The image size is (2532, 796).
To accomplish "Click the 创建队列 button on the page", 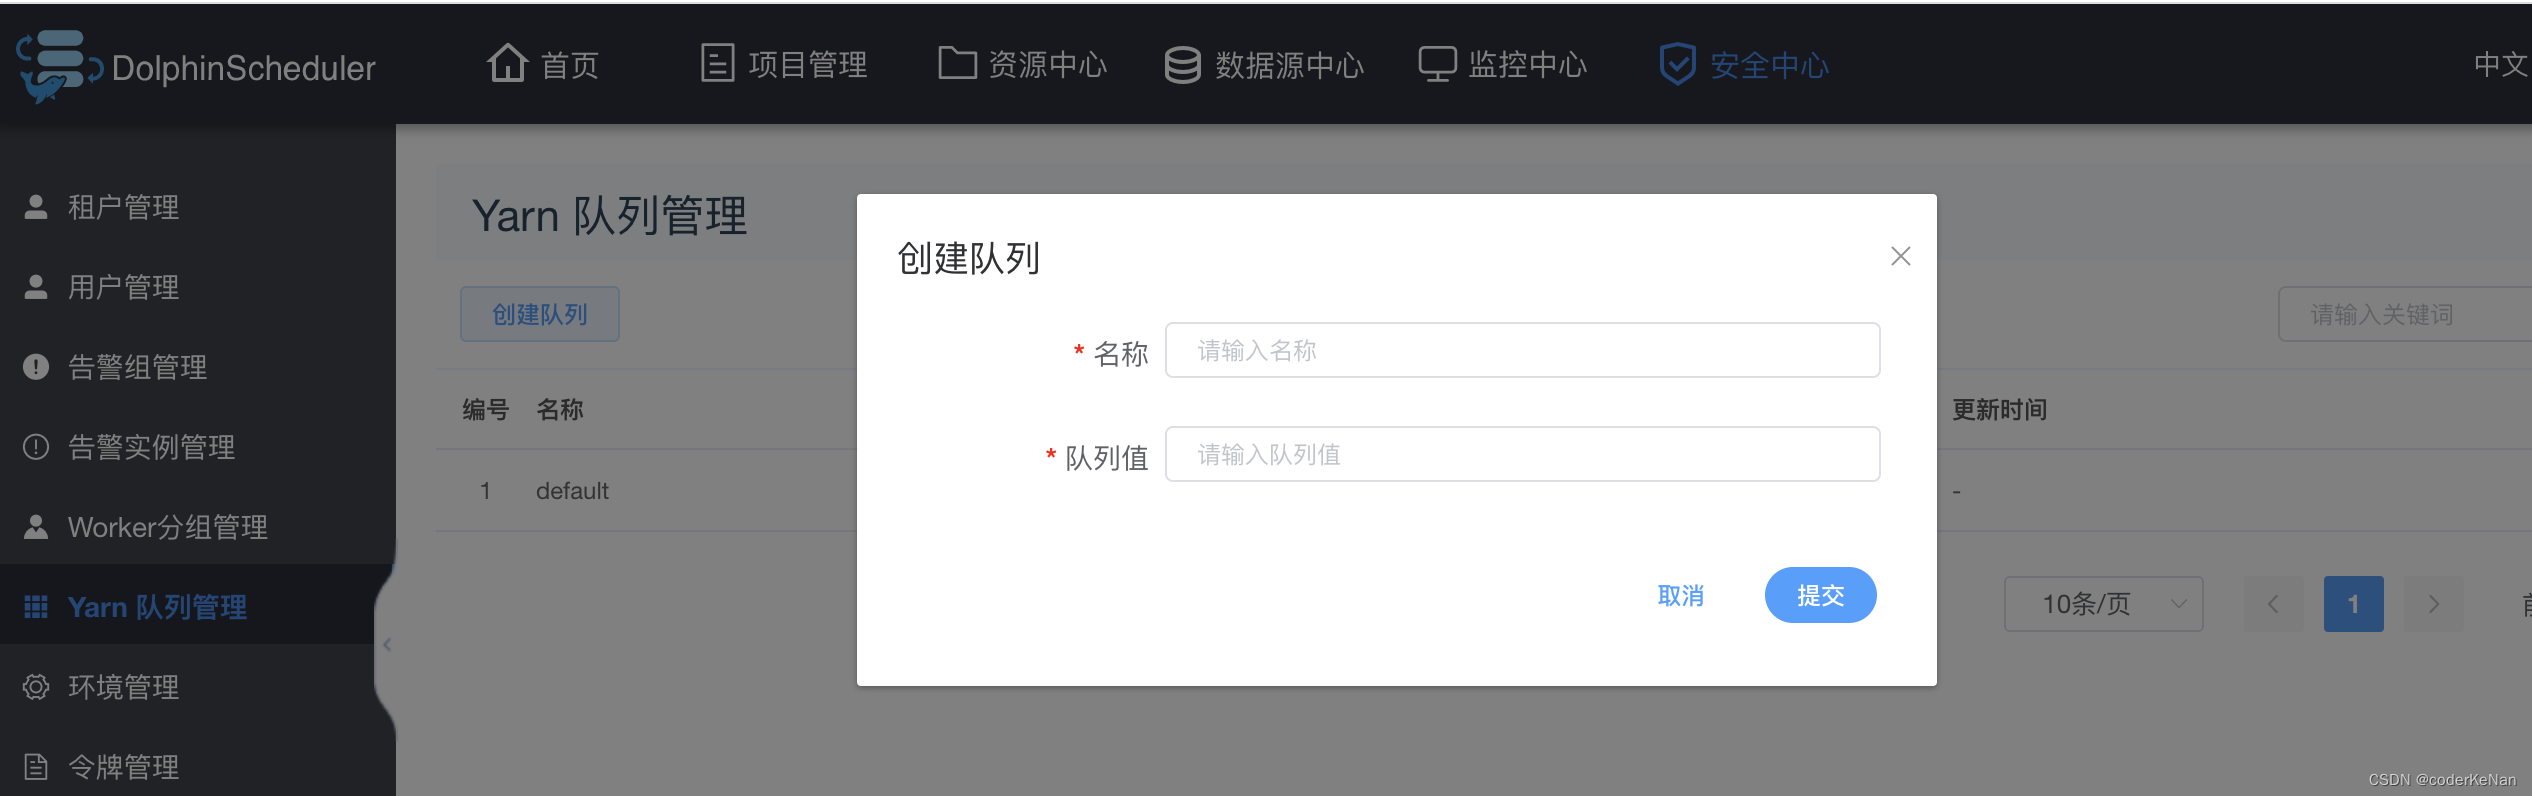I will point(540,314).
